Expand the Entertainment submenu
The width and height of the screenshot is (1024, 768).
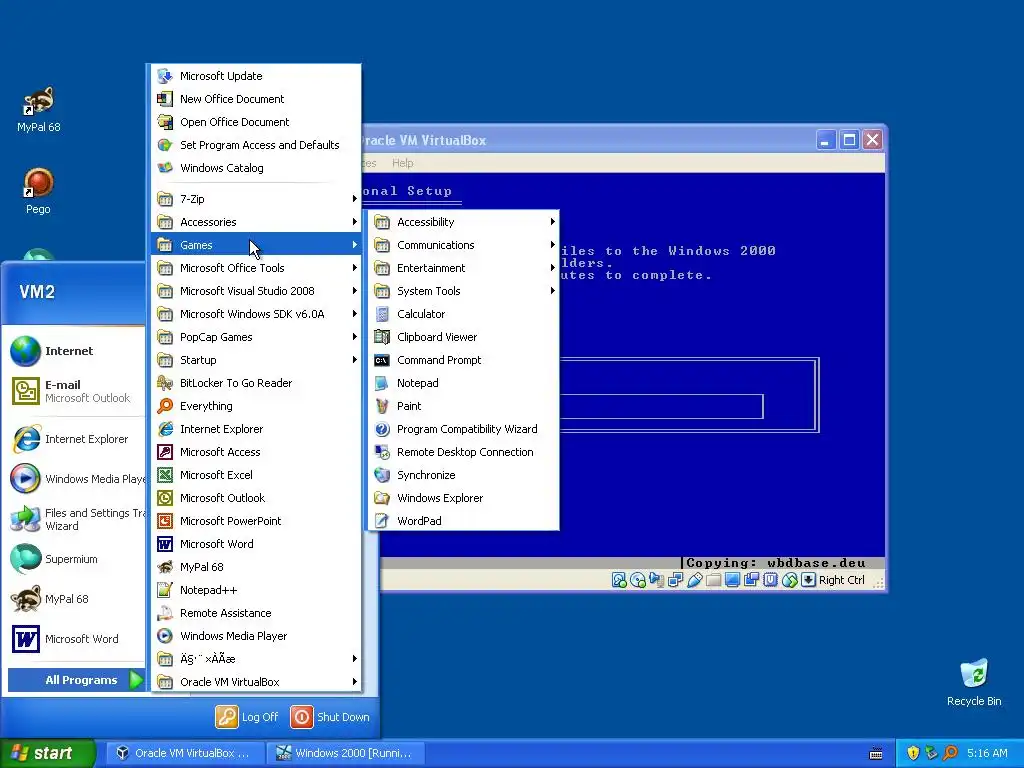463,268
